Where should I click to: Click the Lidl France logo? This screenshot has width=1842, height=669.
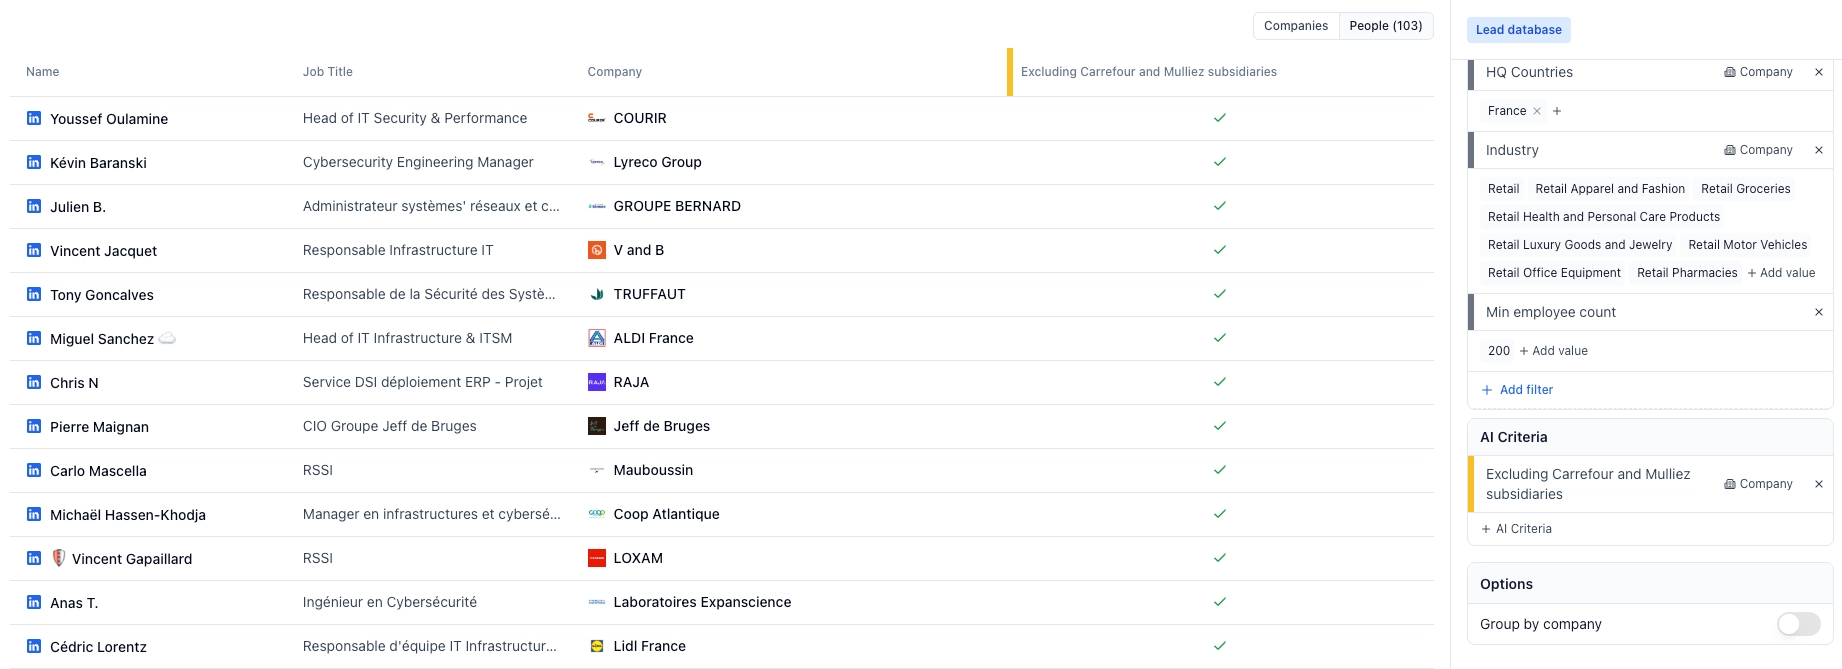pyautogui.click(x=597, y=646)
